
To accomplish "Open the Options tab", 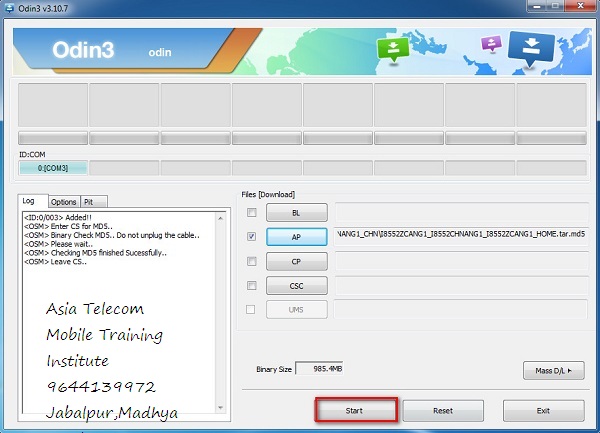I will [x=64, y=202].
